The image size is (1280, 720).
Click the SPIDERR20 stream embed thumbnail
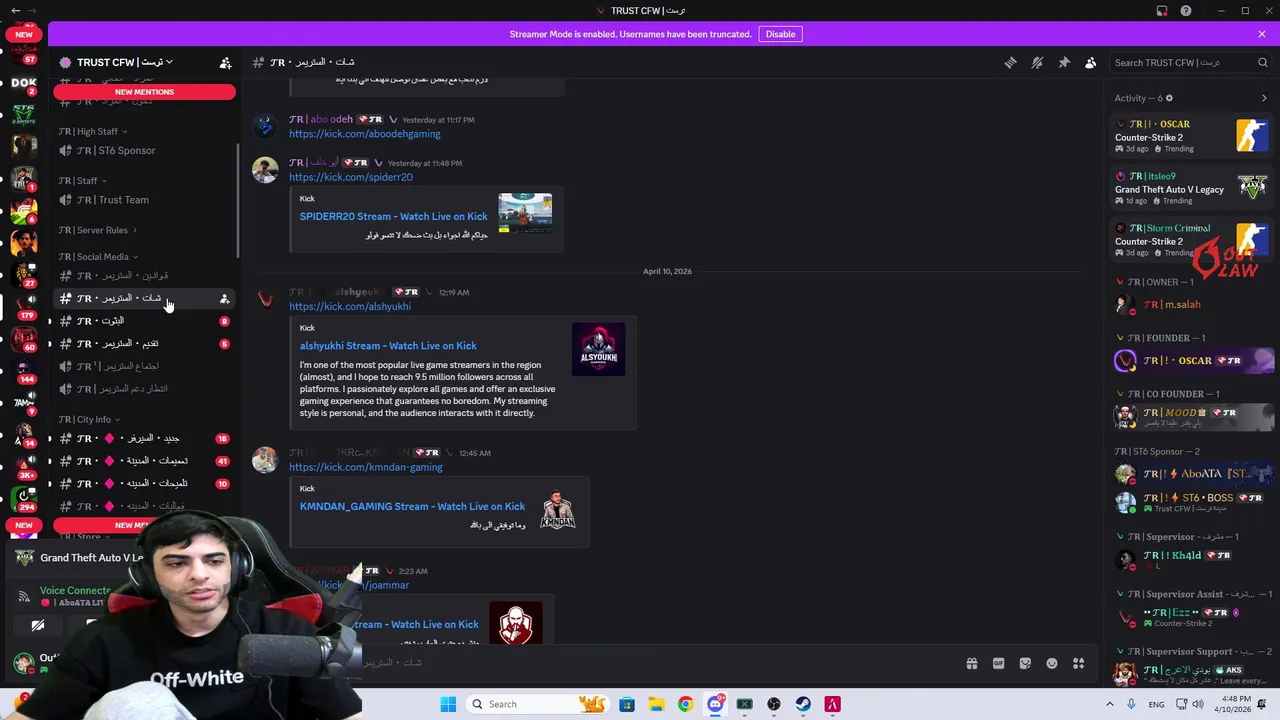click(525, 213)
